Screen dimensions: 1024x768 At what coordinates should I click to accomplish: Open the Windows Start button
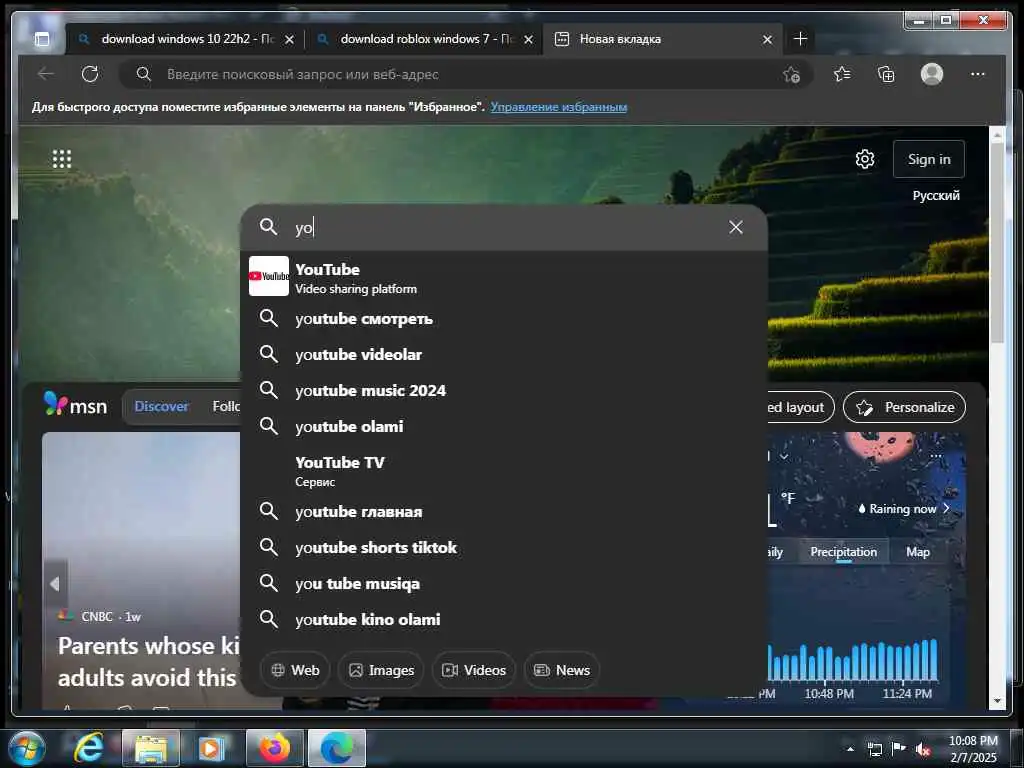(x=26, y=748)
